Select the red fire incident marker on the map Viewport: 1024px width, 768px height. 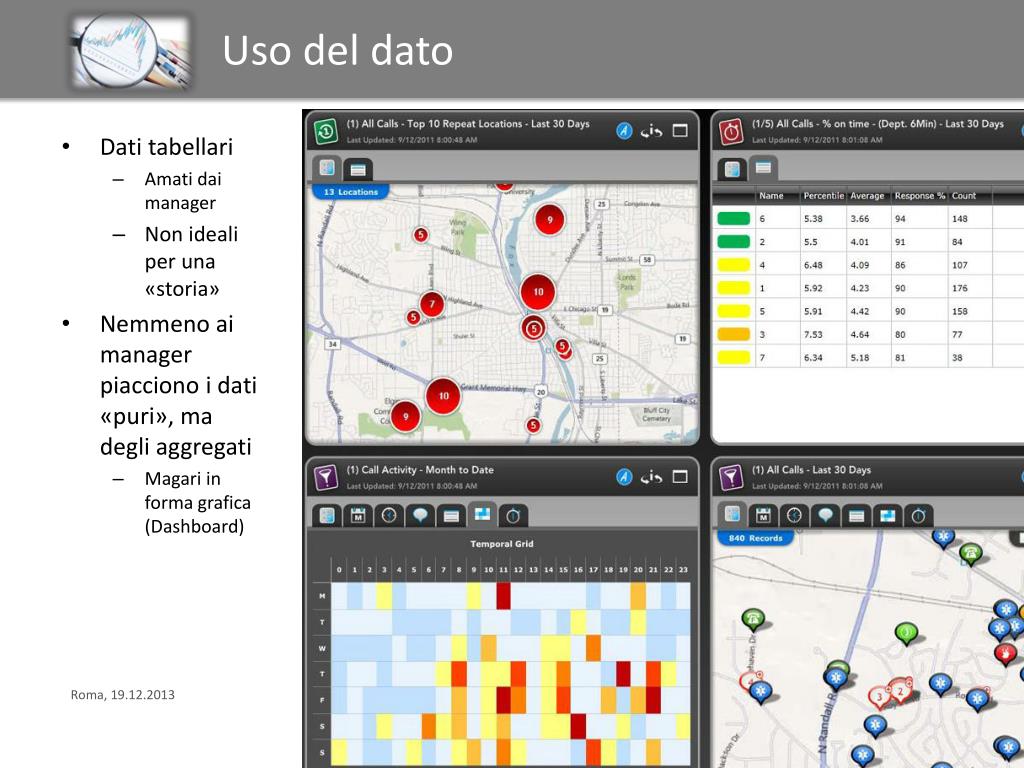[x=1005, y=653]
